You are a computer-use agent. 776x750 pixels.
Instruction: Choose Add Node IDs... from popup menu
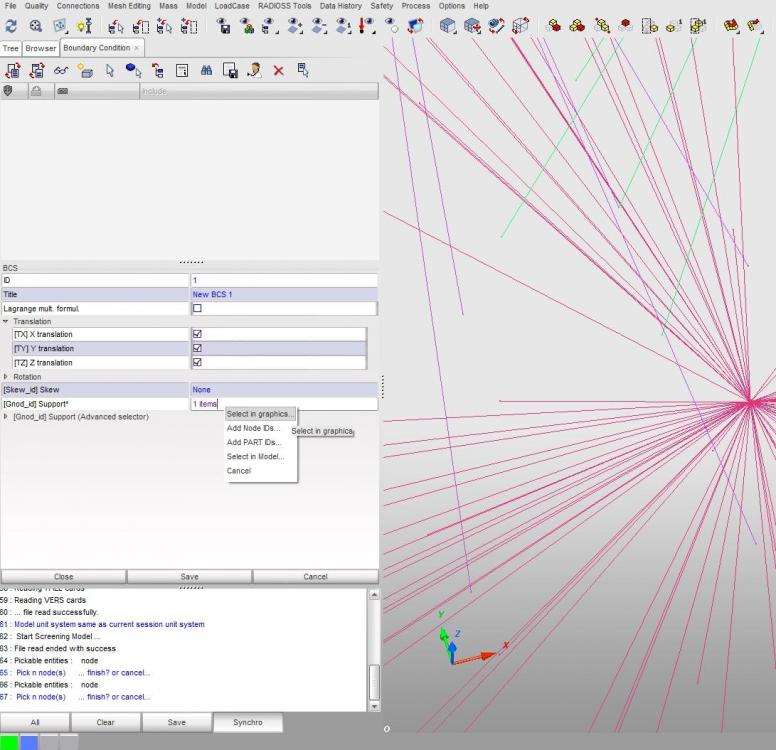coord(253,428)
